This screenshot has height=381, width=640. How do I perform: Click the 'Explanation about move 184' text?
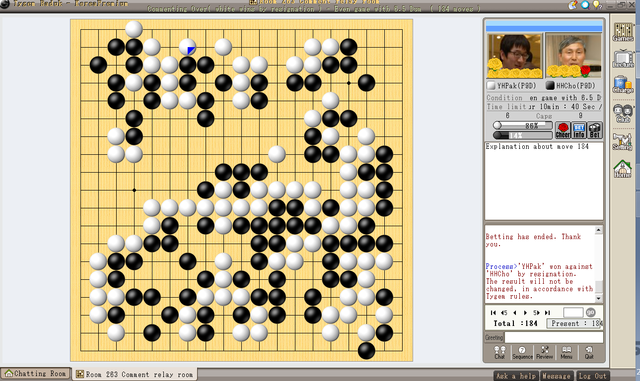[x=537, y=147]
